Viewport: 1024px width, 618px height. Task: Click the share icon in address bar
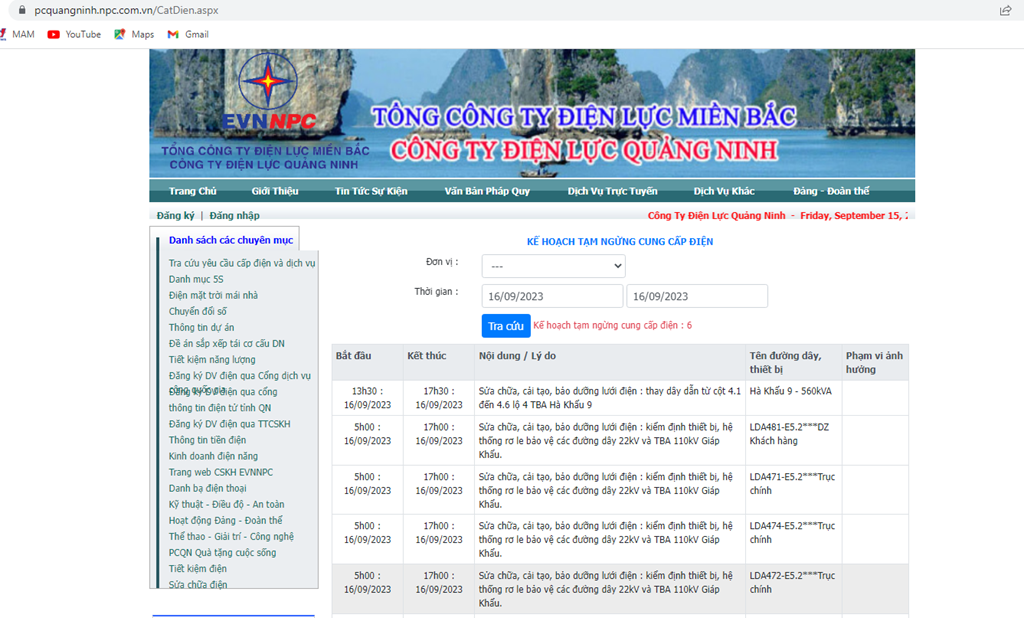click(1005, 10)
